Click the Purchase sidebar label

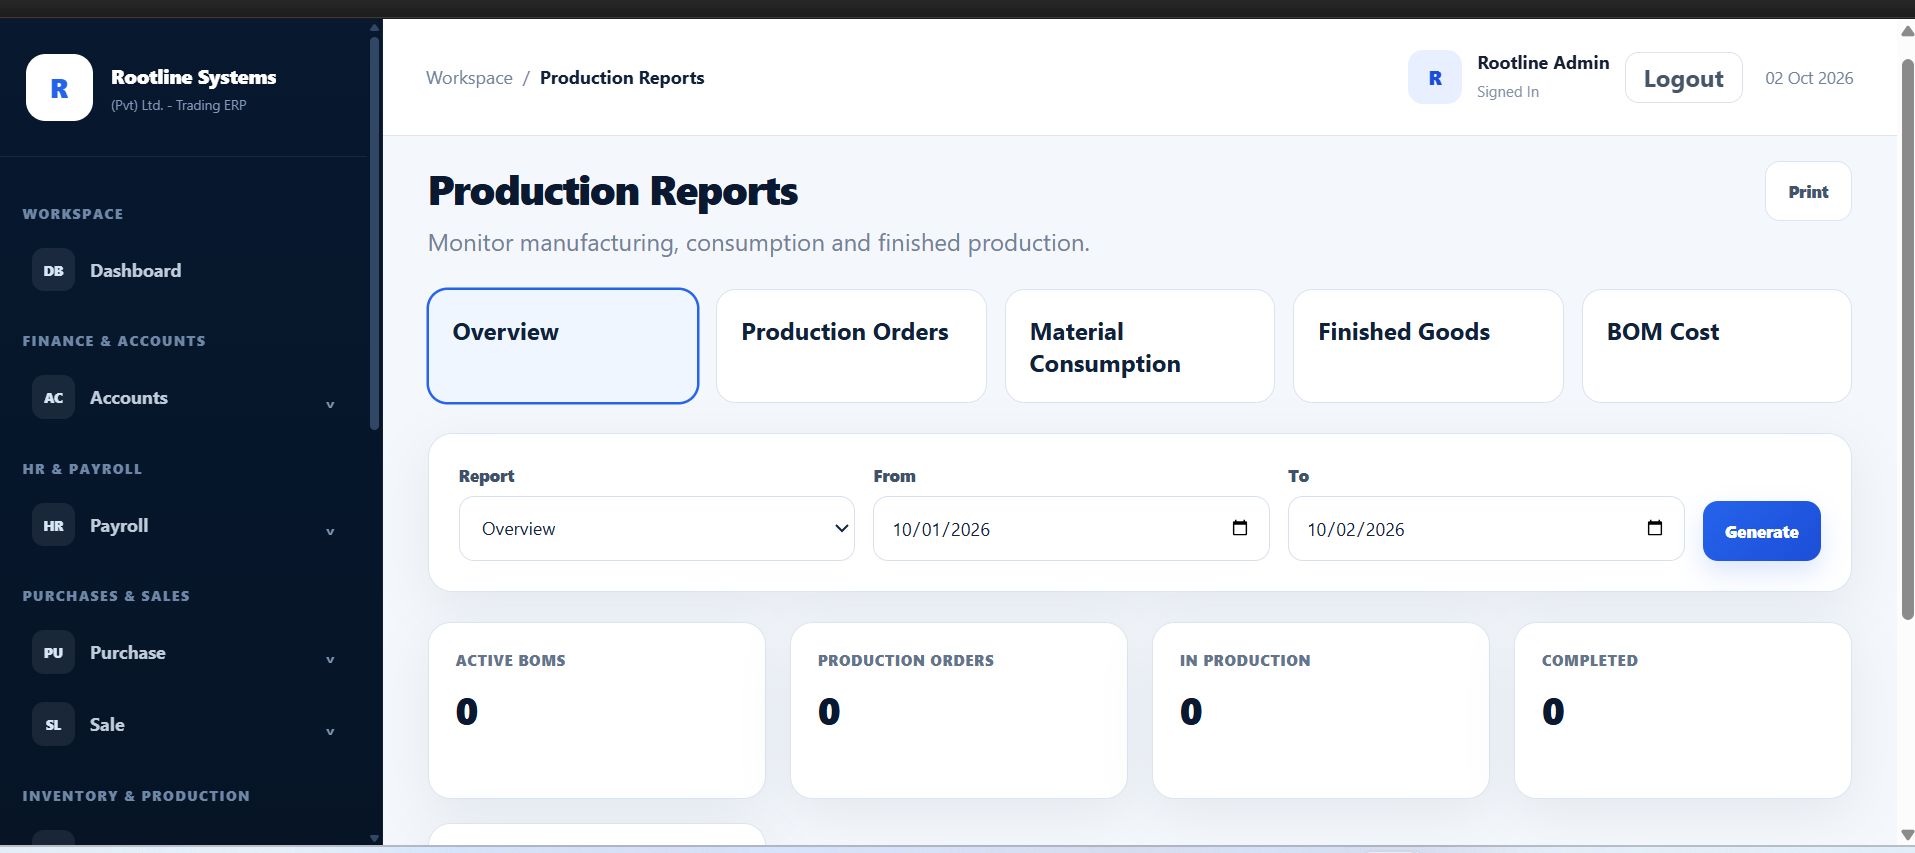tap(128, 653)
